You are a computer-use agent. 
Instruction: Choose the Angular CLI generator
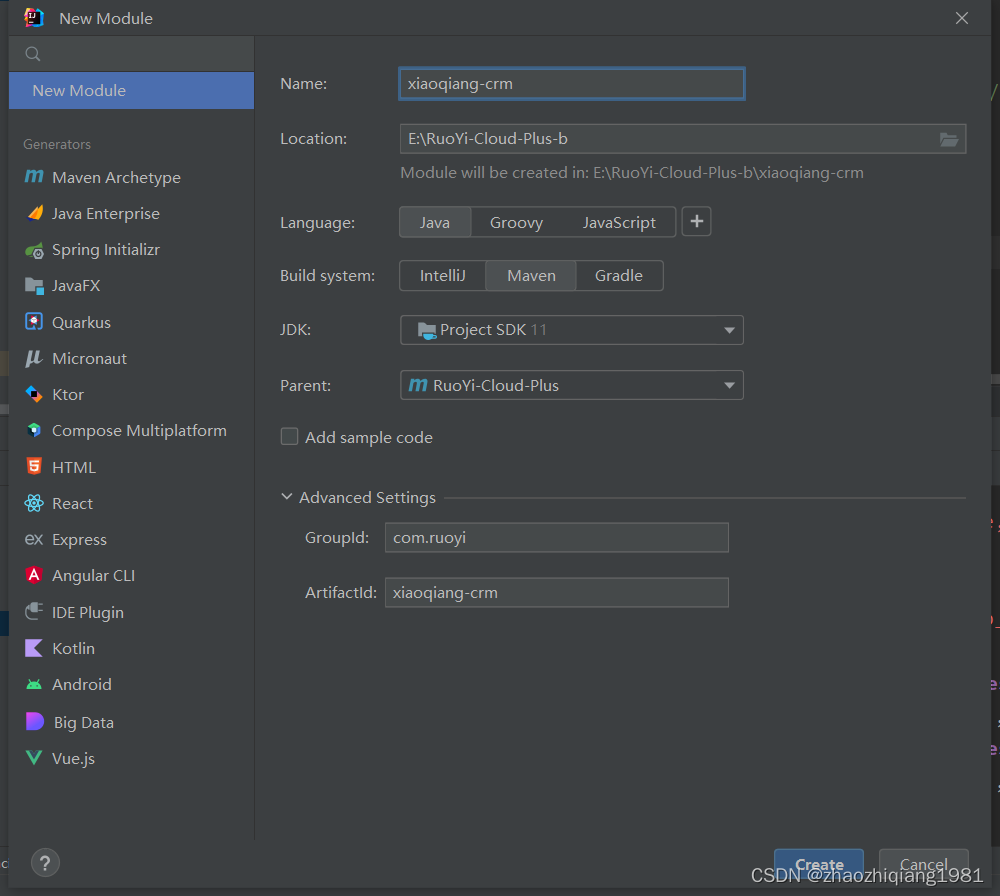[x=93, y=575]
